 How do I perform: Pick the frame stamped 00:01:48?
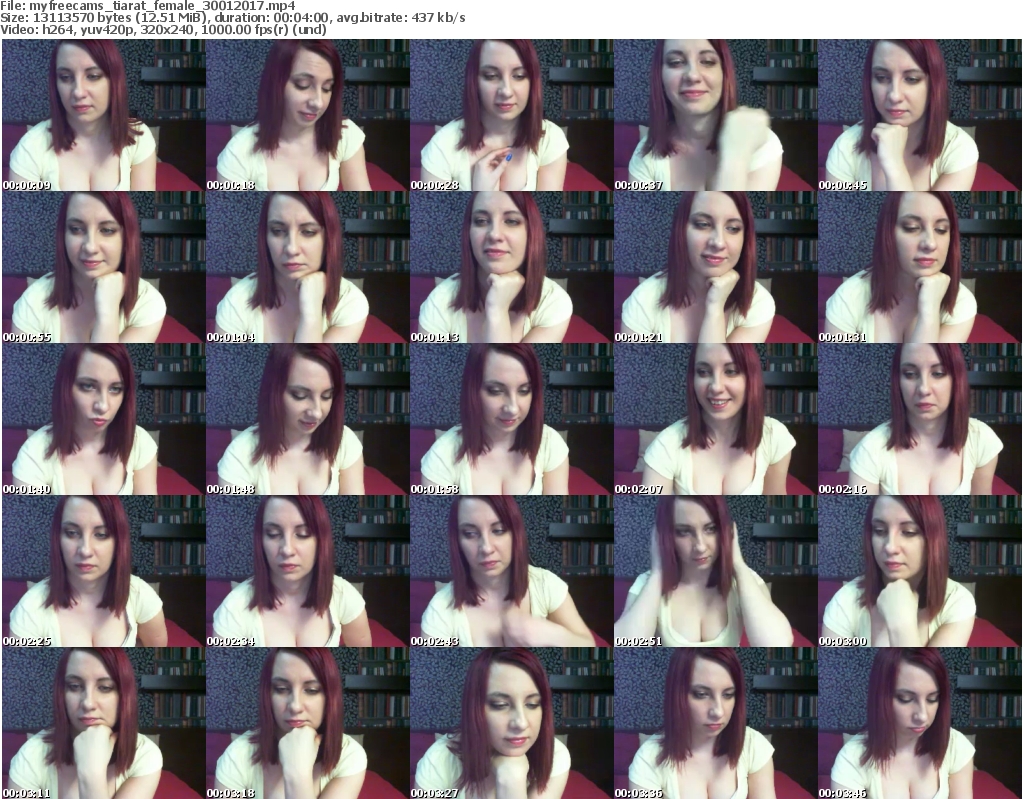tap(308, 419)
